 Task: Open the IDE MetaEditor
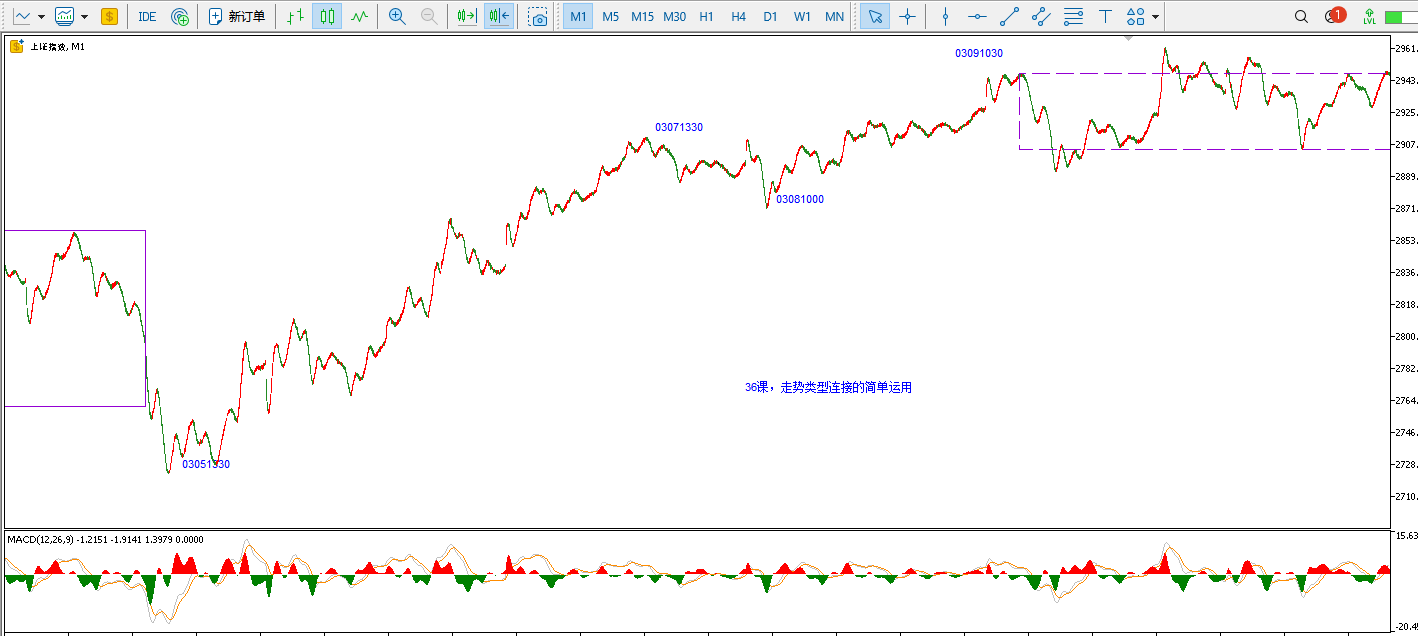(147, 16)
